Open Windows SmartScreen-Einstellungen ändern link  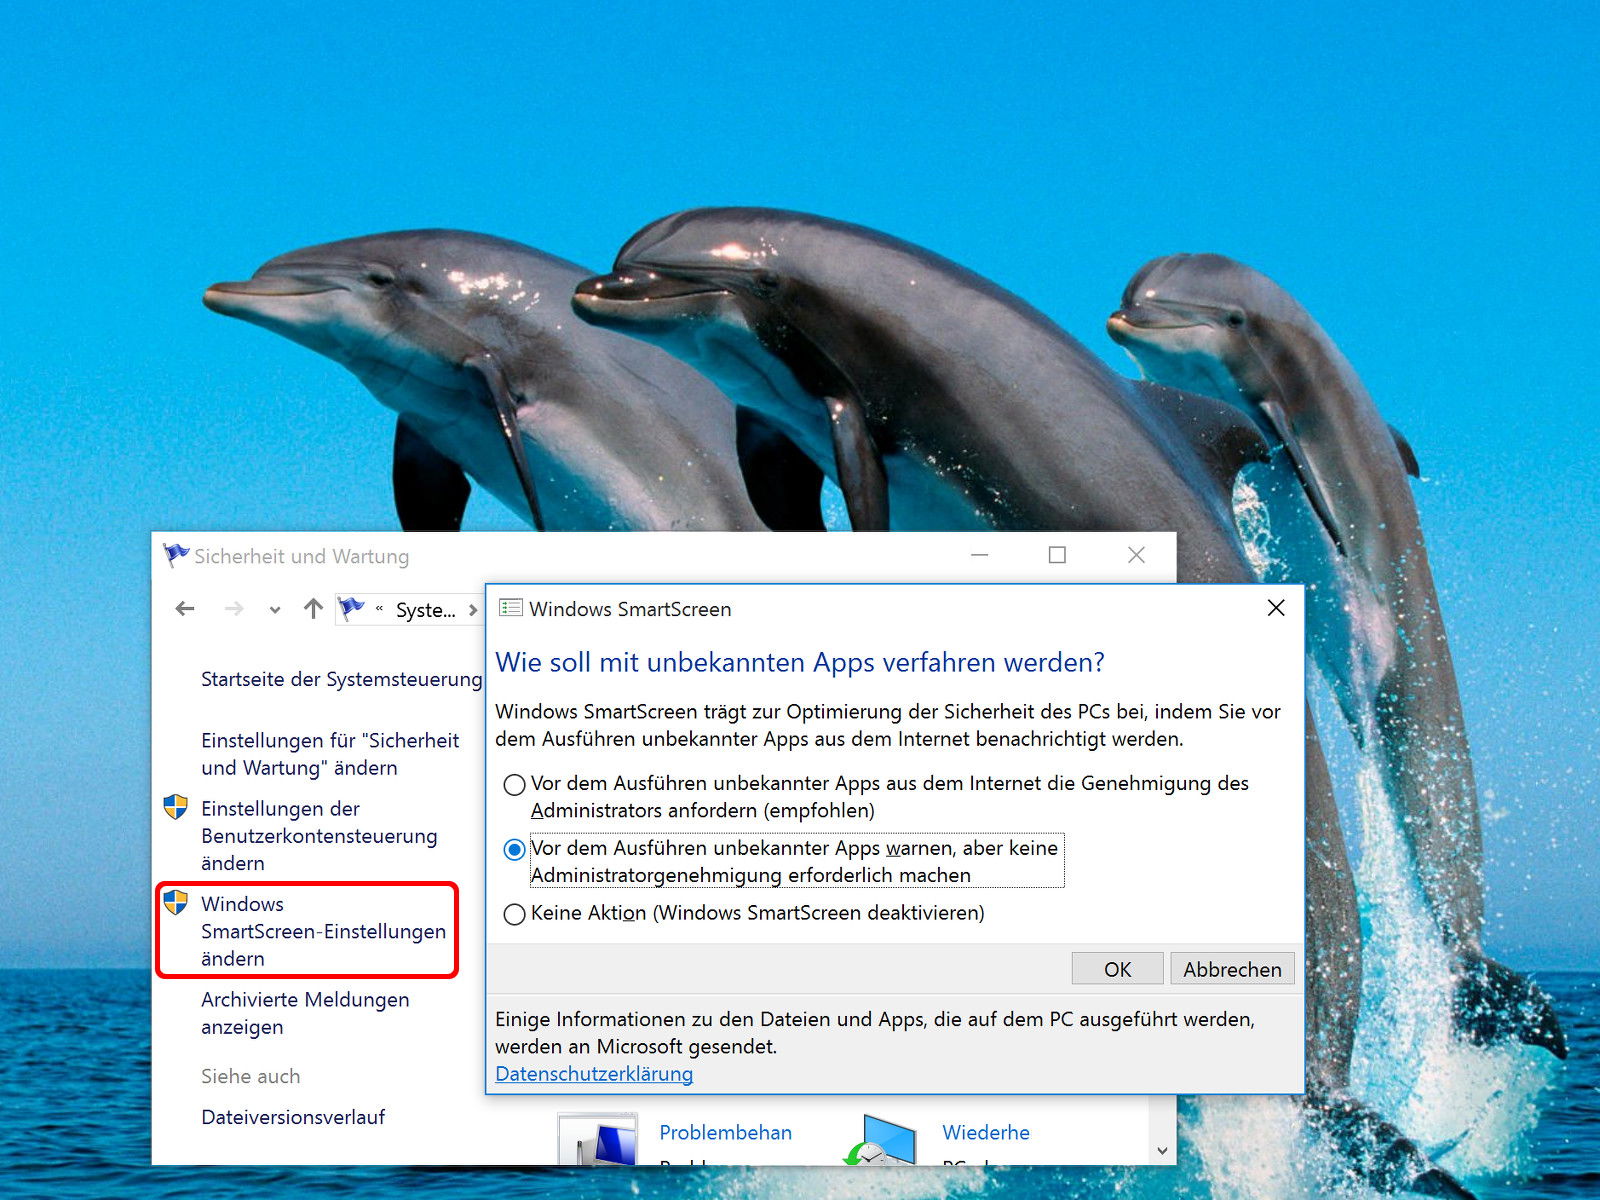(323, 931)
